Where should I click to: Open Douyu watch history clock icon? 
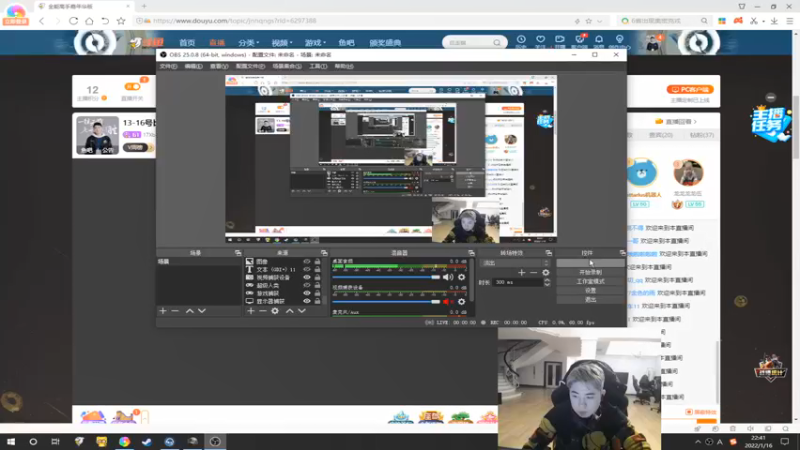coord(521,41)
